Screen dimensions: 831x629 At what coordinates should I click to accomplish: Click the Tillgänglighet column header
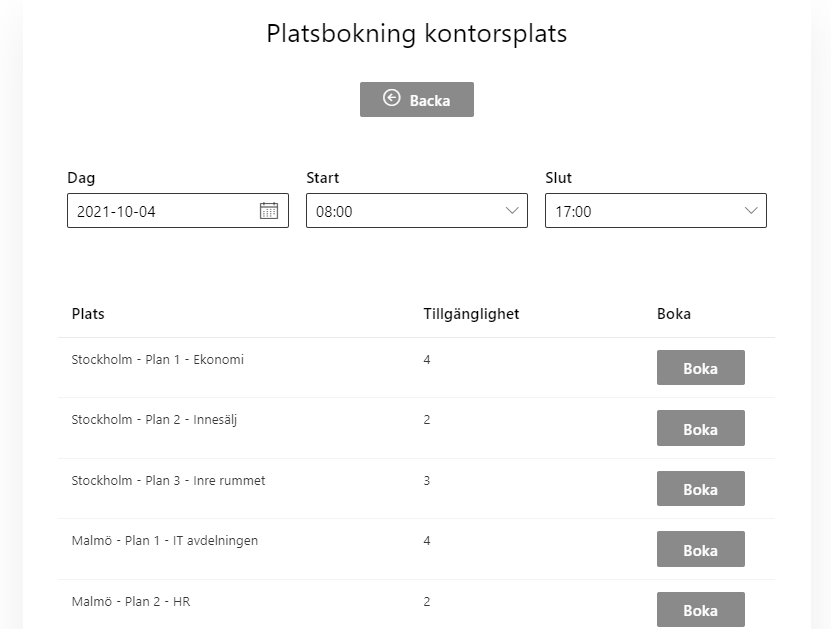[471, 314]
